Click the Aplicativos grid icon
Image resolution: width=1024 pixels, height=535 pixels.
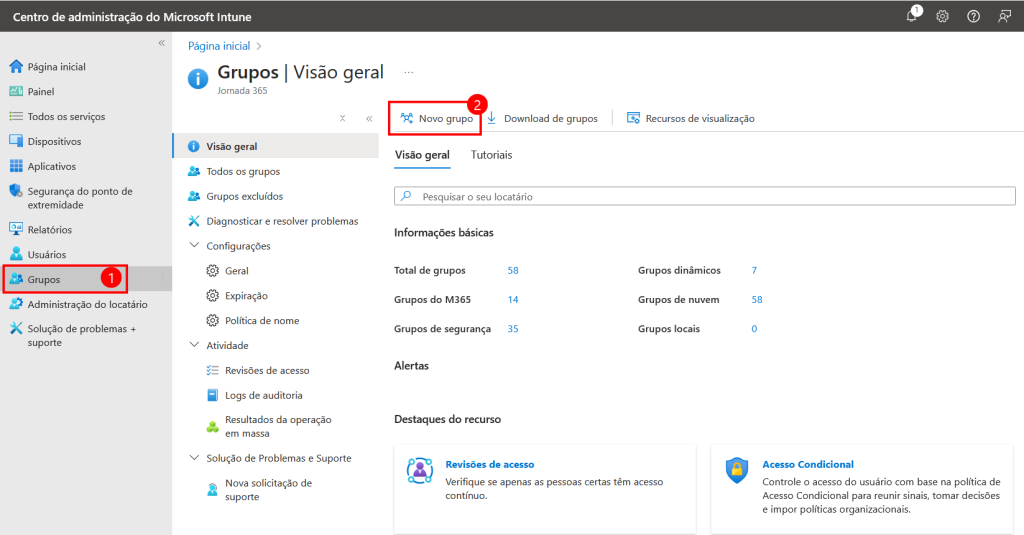16,166
